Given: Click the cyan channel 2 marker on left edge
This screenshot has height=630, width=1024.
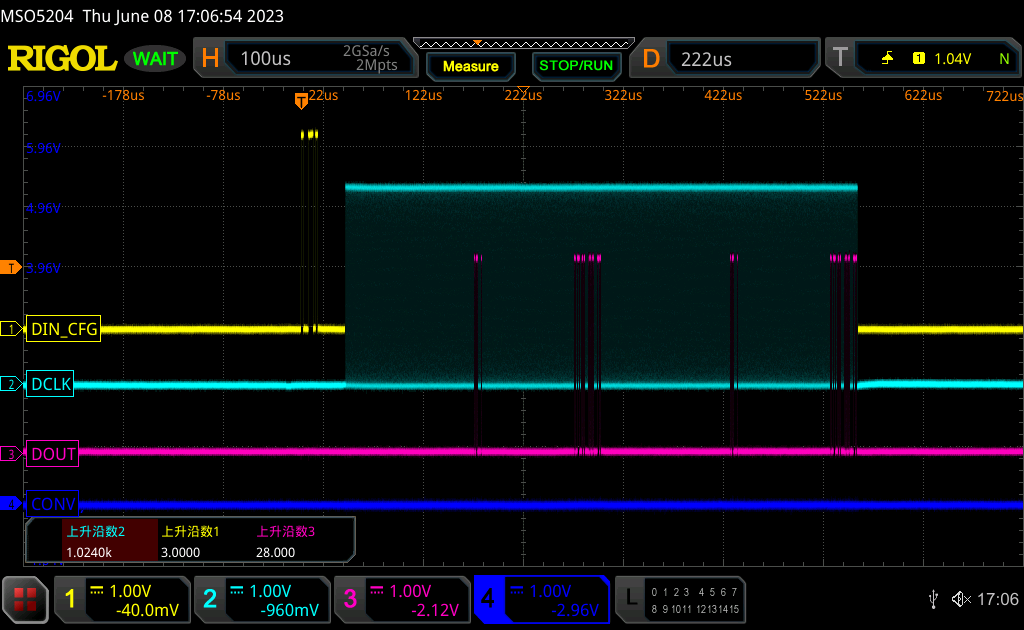Looking at the screenshot, I should [10, 383].
